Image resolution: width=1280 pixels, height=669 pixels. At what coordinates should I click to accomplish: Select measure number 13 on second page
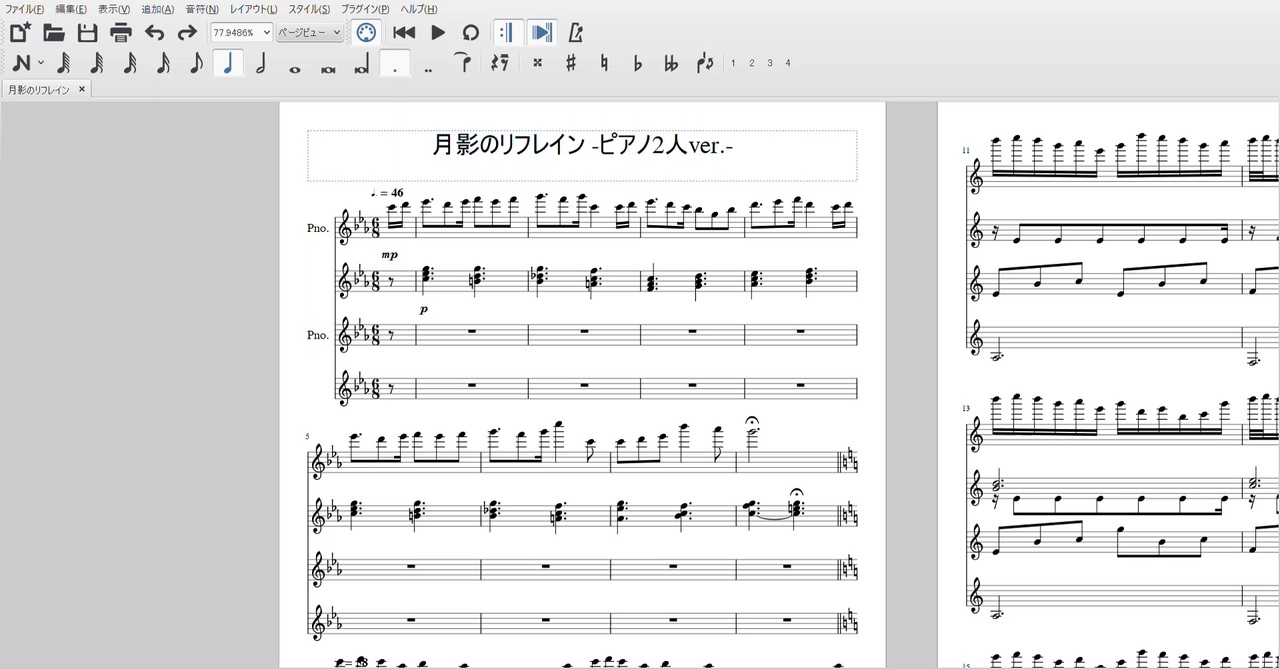pyautogui.click(x=966, y=408)
